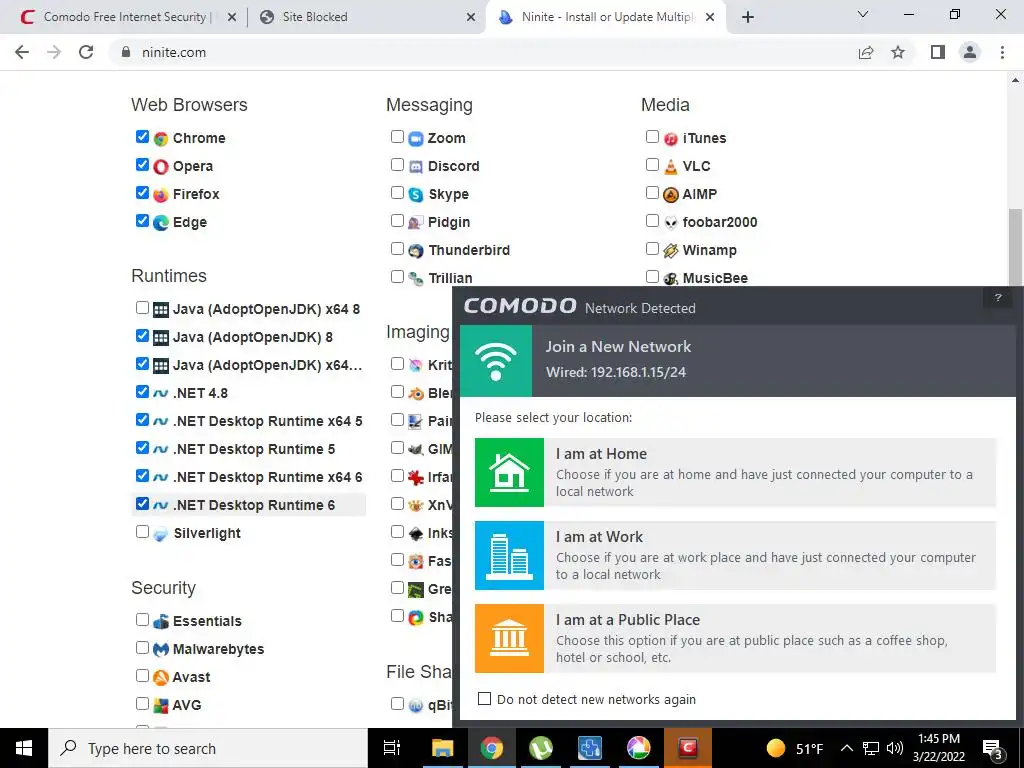The width and height of the screenshot is (1024, 768).
Task: Click the Opera logo icon
Action: 161,167
